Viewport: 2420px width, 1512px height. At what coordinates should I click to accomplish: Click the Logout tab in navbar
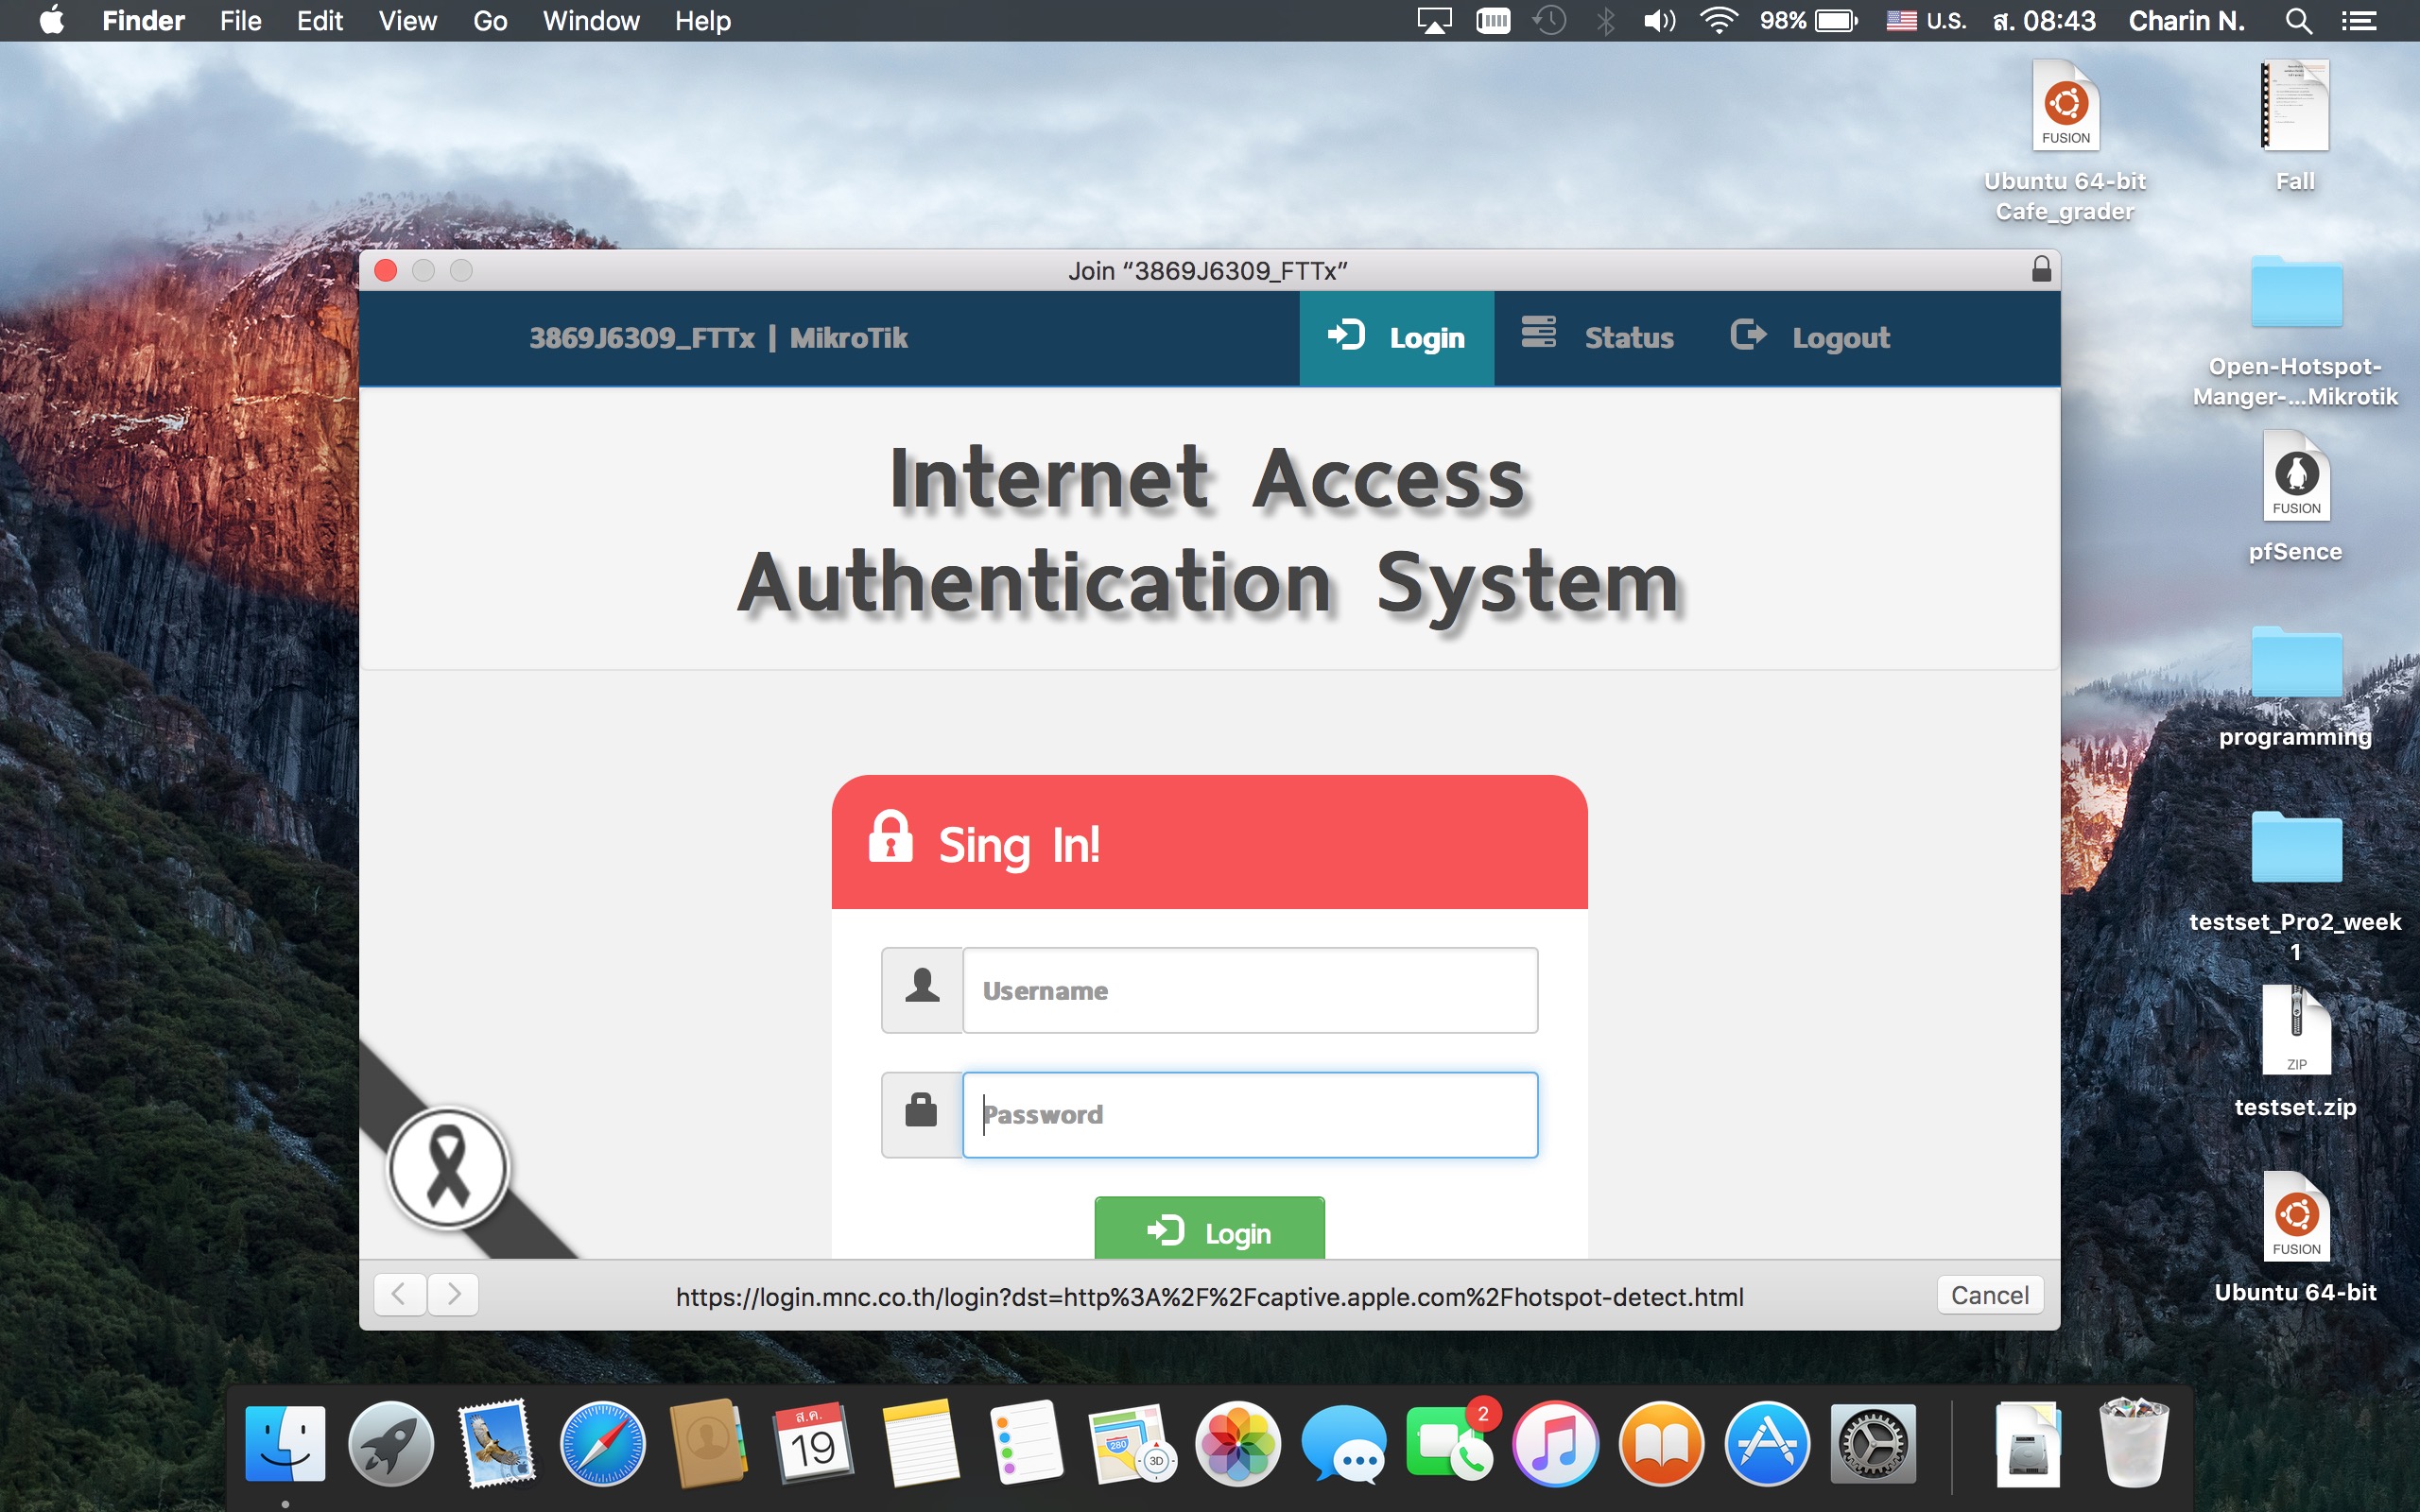(x=1811, y=338)
